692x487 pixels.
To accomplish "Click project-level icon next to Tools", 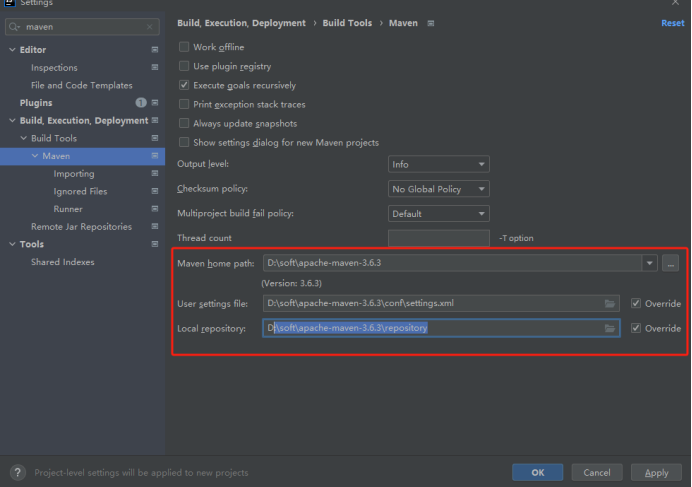I will click(x=155, y=244).
